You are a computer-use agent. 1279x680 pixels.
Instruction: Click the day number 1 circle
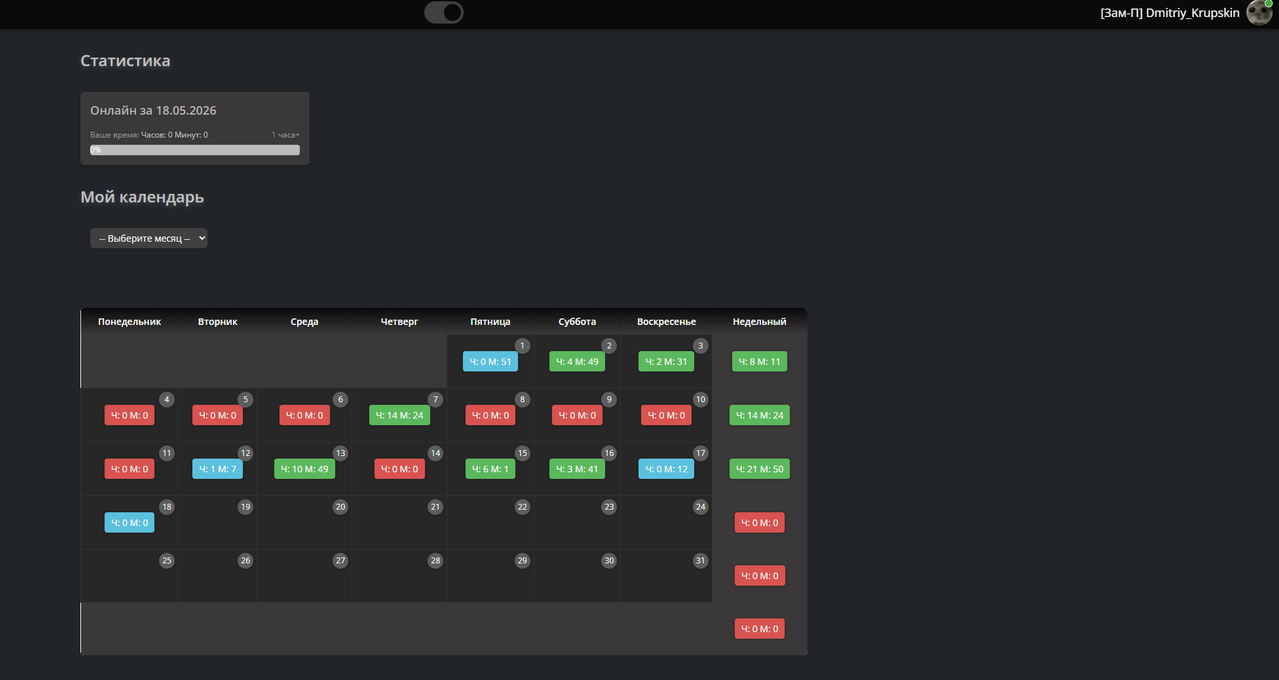point(522,346)
